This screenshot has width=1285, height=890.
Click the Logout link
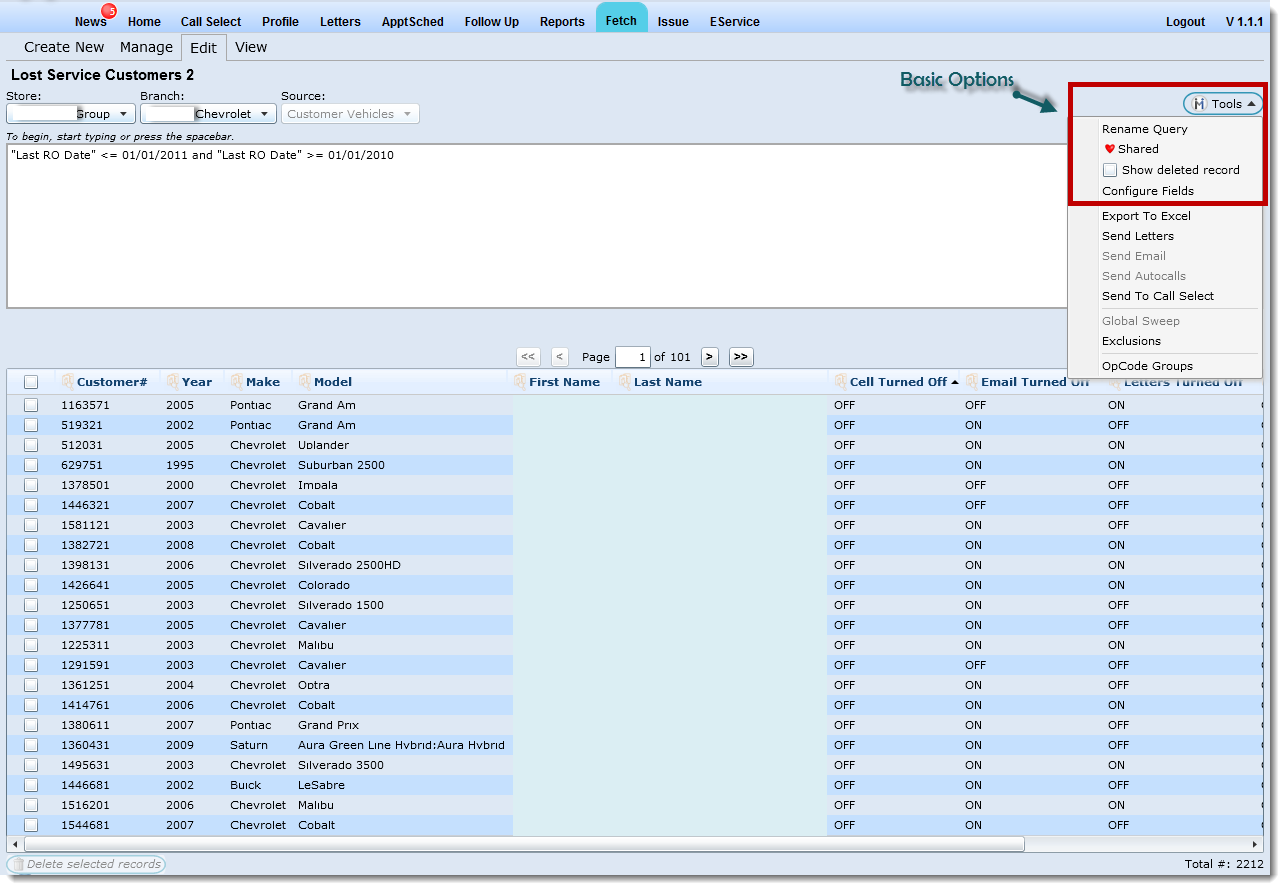click(1185, 22)
